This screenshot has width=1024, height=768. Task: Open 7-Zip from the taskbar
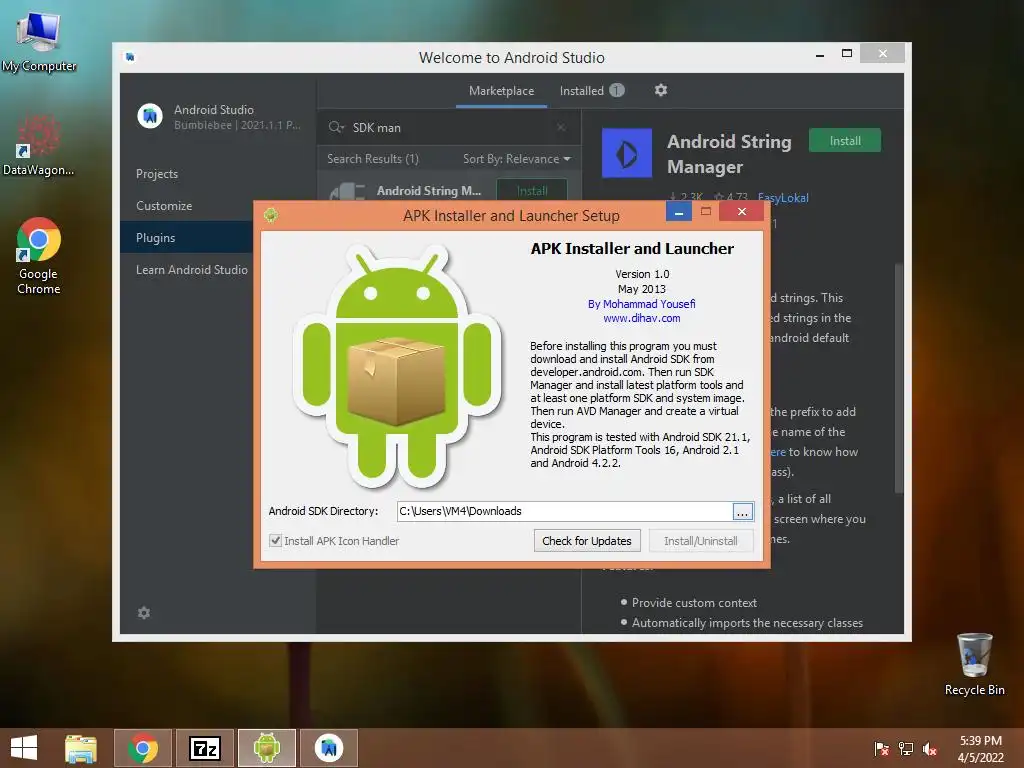click(204, 748)
